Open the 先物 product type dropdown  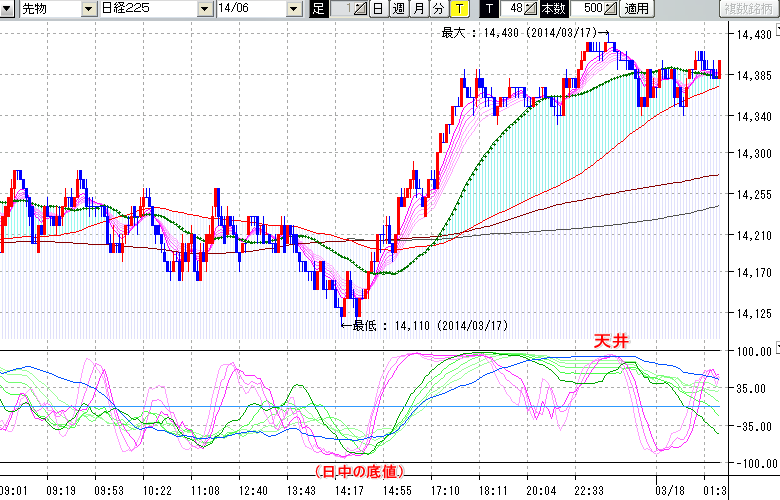tap(90, 9)
